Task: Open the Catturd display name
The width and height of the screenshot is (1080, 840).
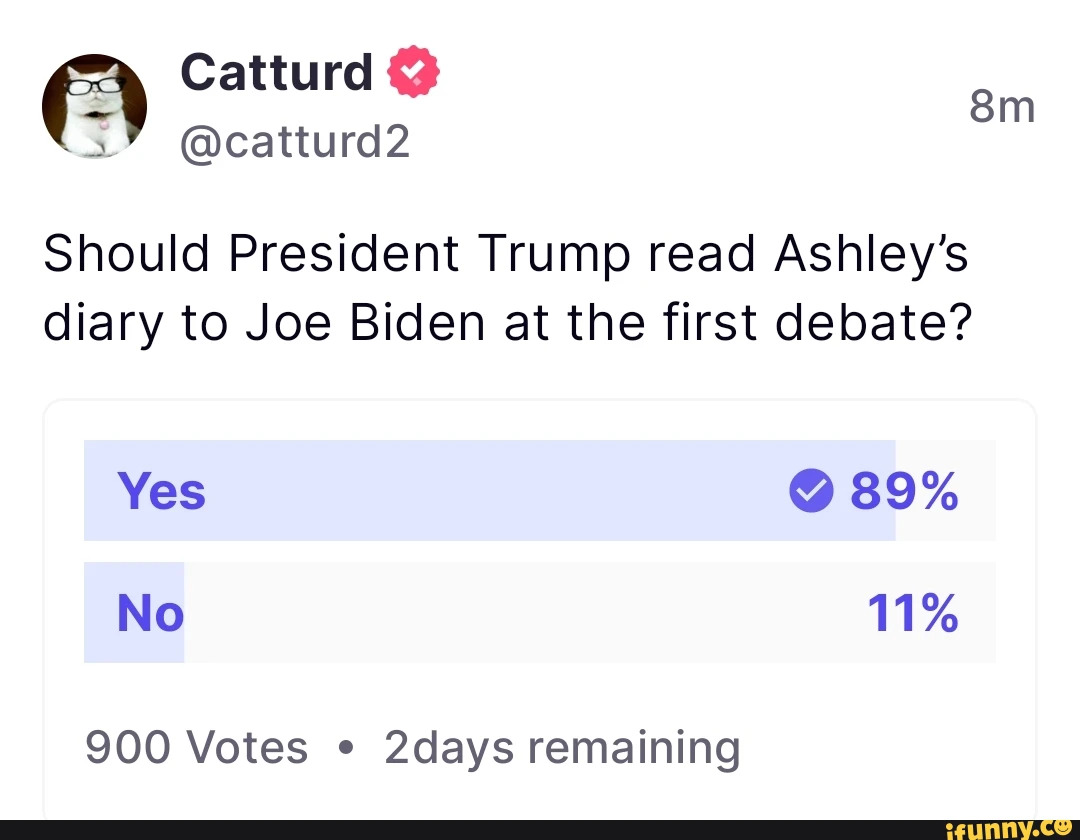Action: coord(276,72)
